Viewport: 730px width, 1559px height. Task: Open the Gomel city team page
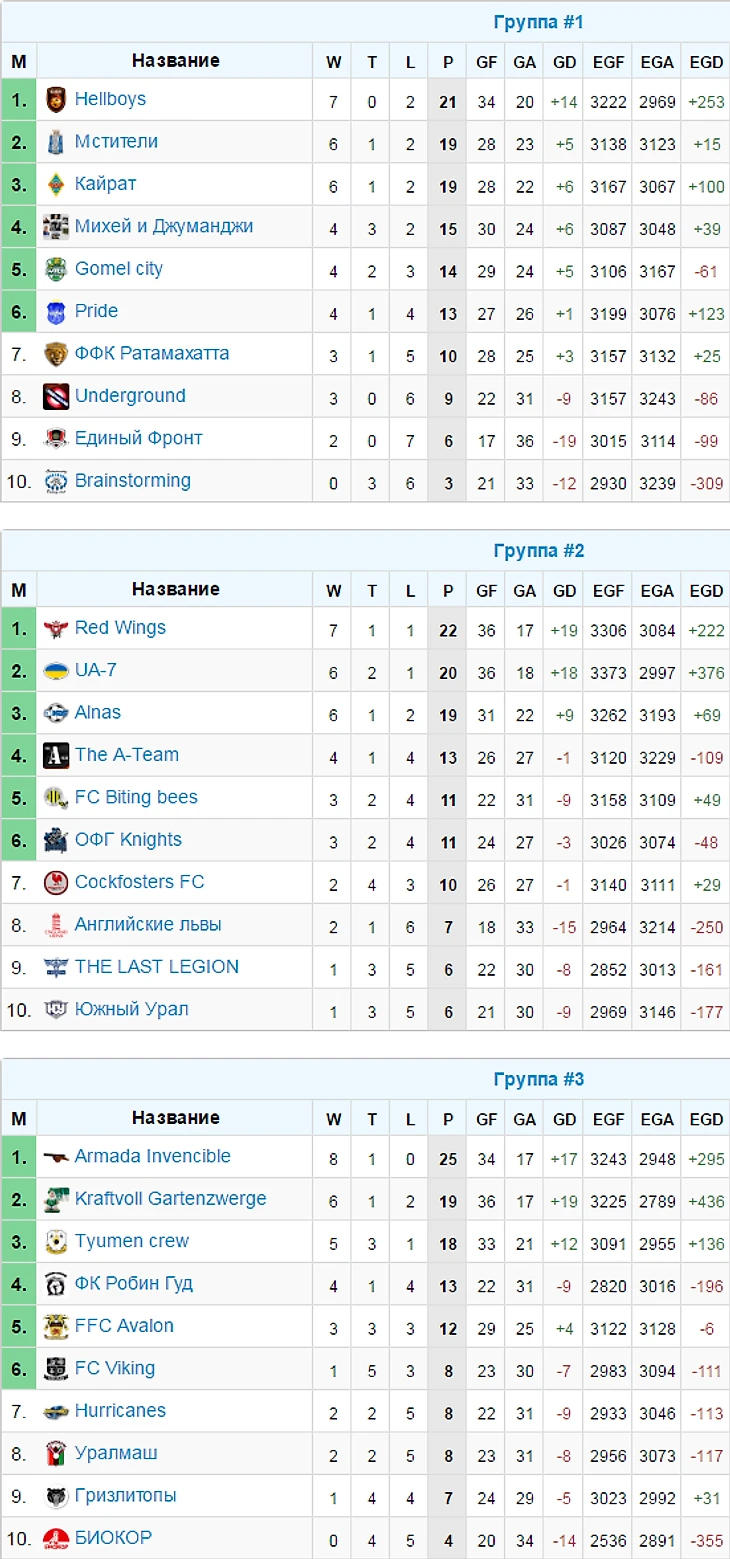click(x=118, y=269)
